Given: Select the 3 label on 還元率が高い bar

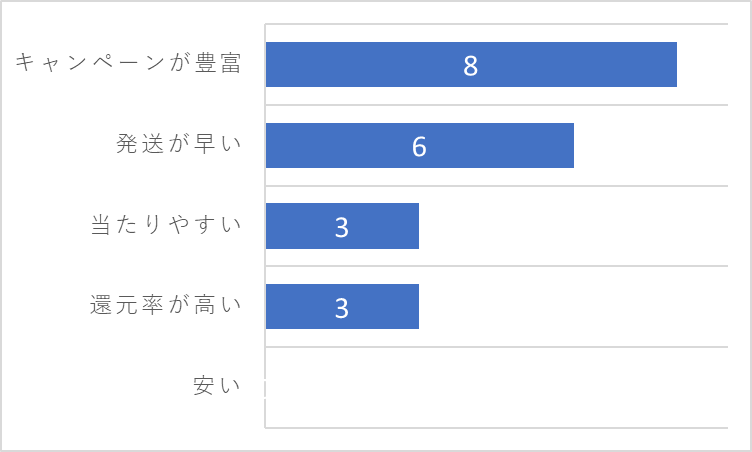Looking at the screenshot, I should [341, 308].
